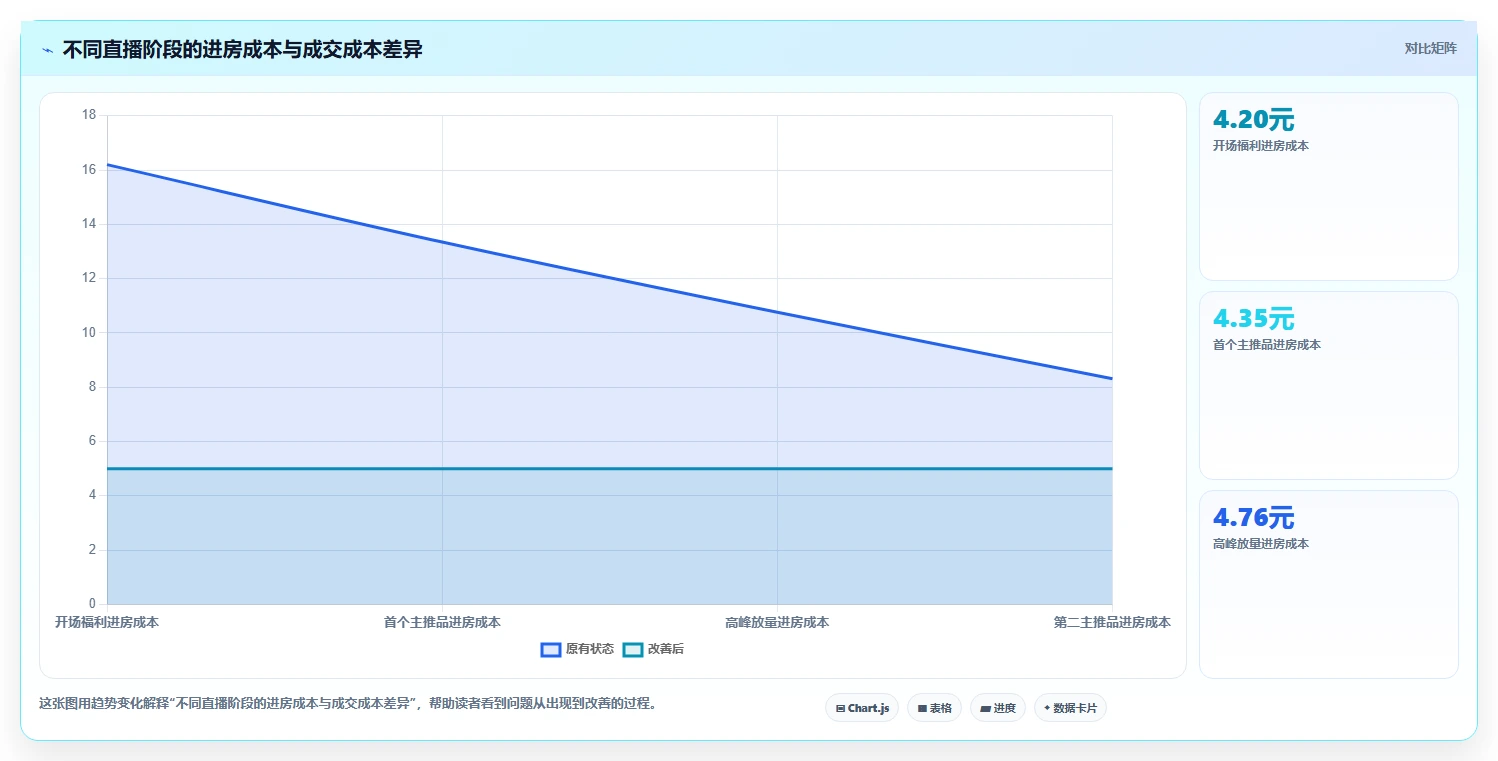Viewport: 1498px width, 761px height.
Task: Click the 表格 tag
Action: [934, 708]
